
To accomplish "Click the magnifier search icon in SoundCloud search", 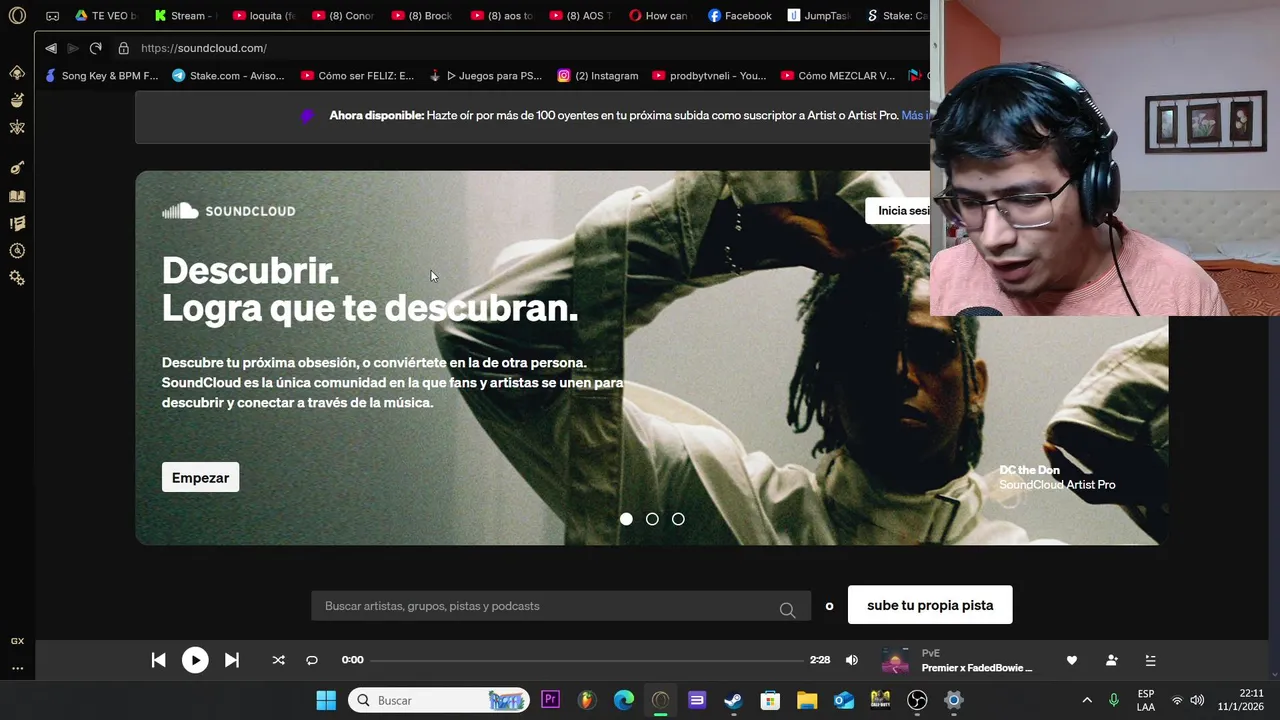I will (787, 609).
